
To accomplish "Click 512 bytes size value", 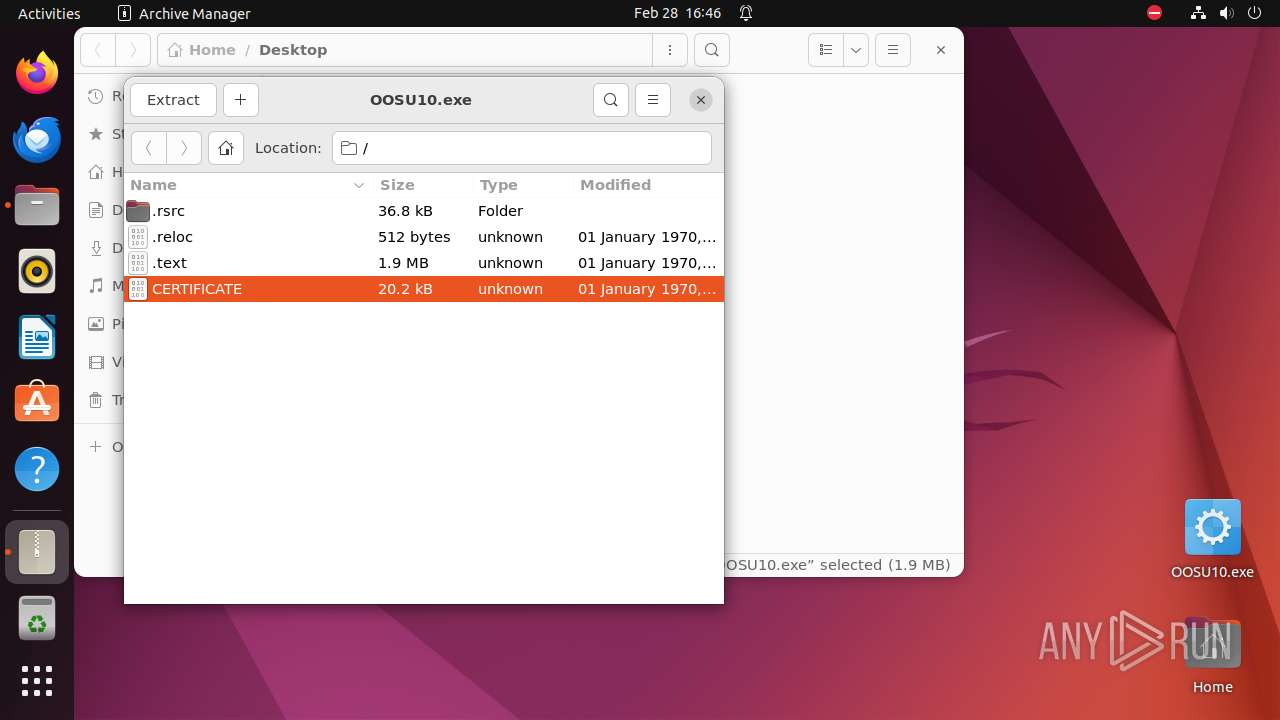I will [414, 237].
